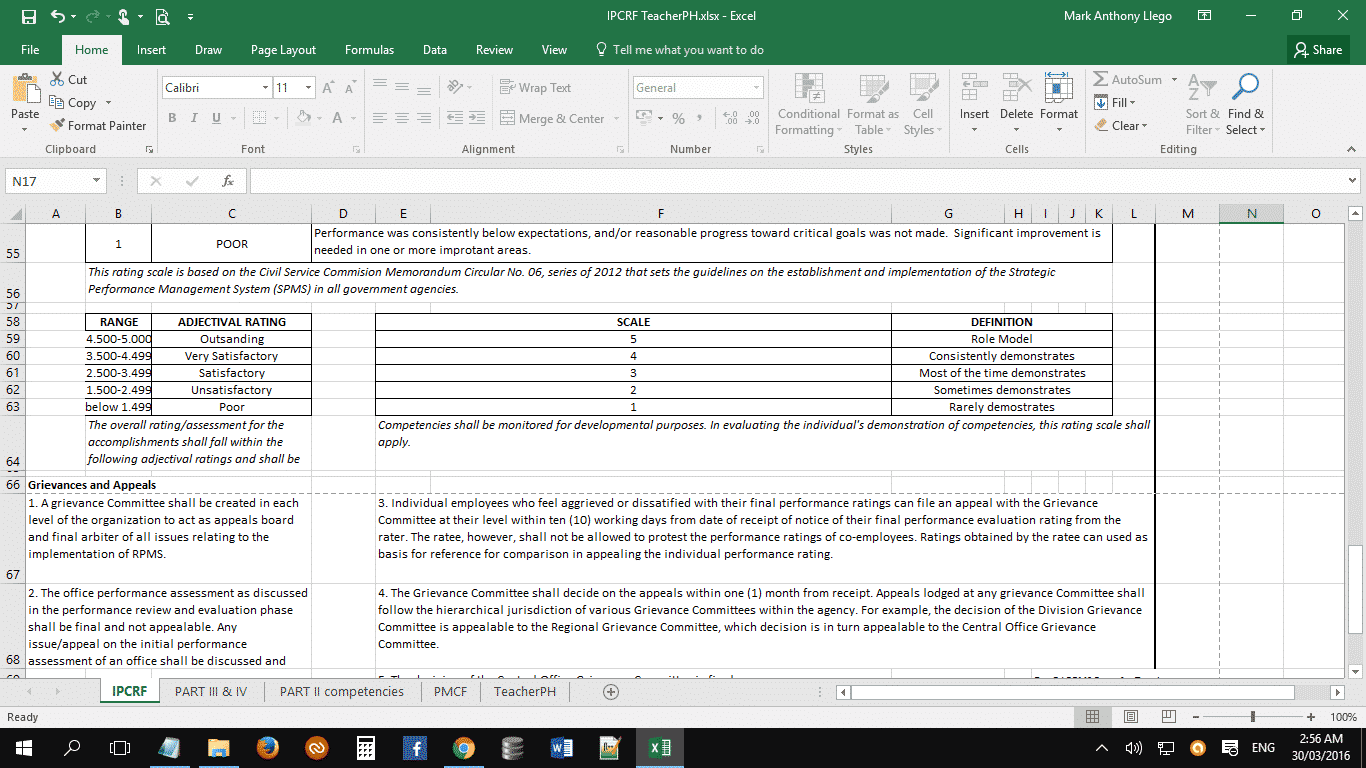1366x768 pixels.
Task: Toggle Bold formatting
Action: click(173, 118)
